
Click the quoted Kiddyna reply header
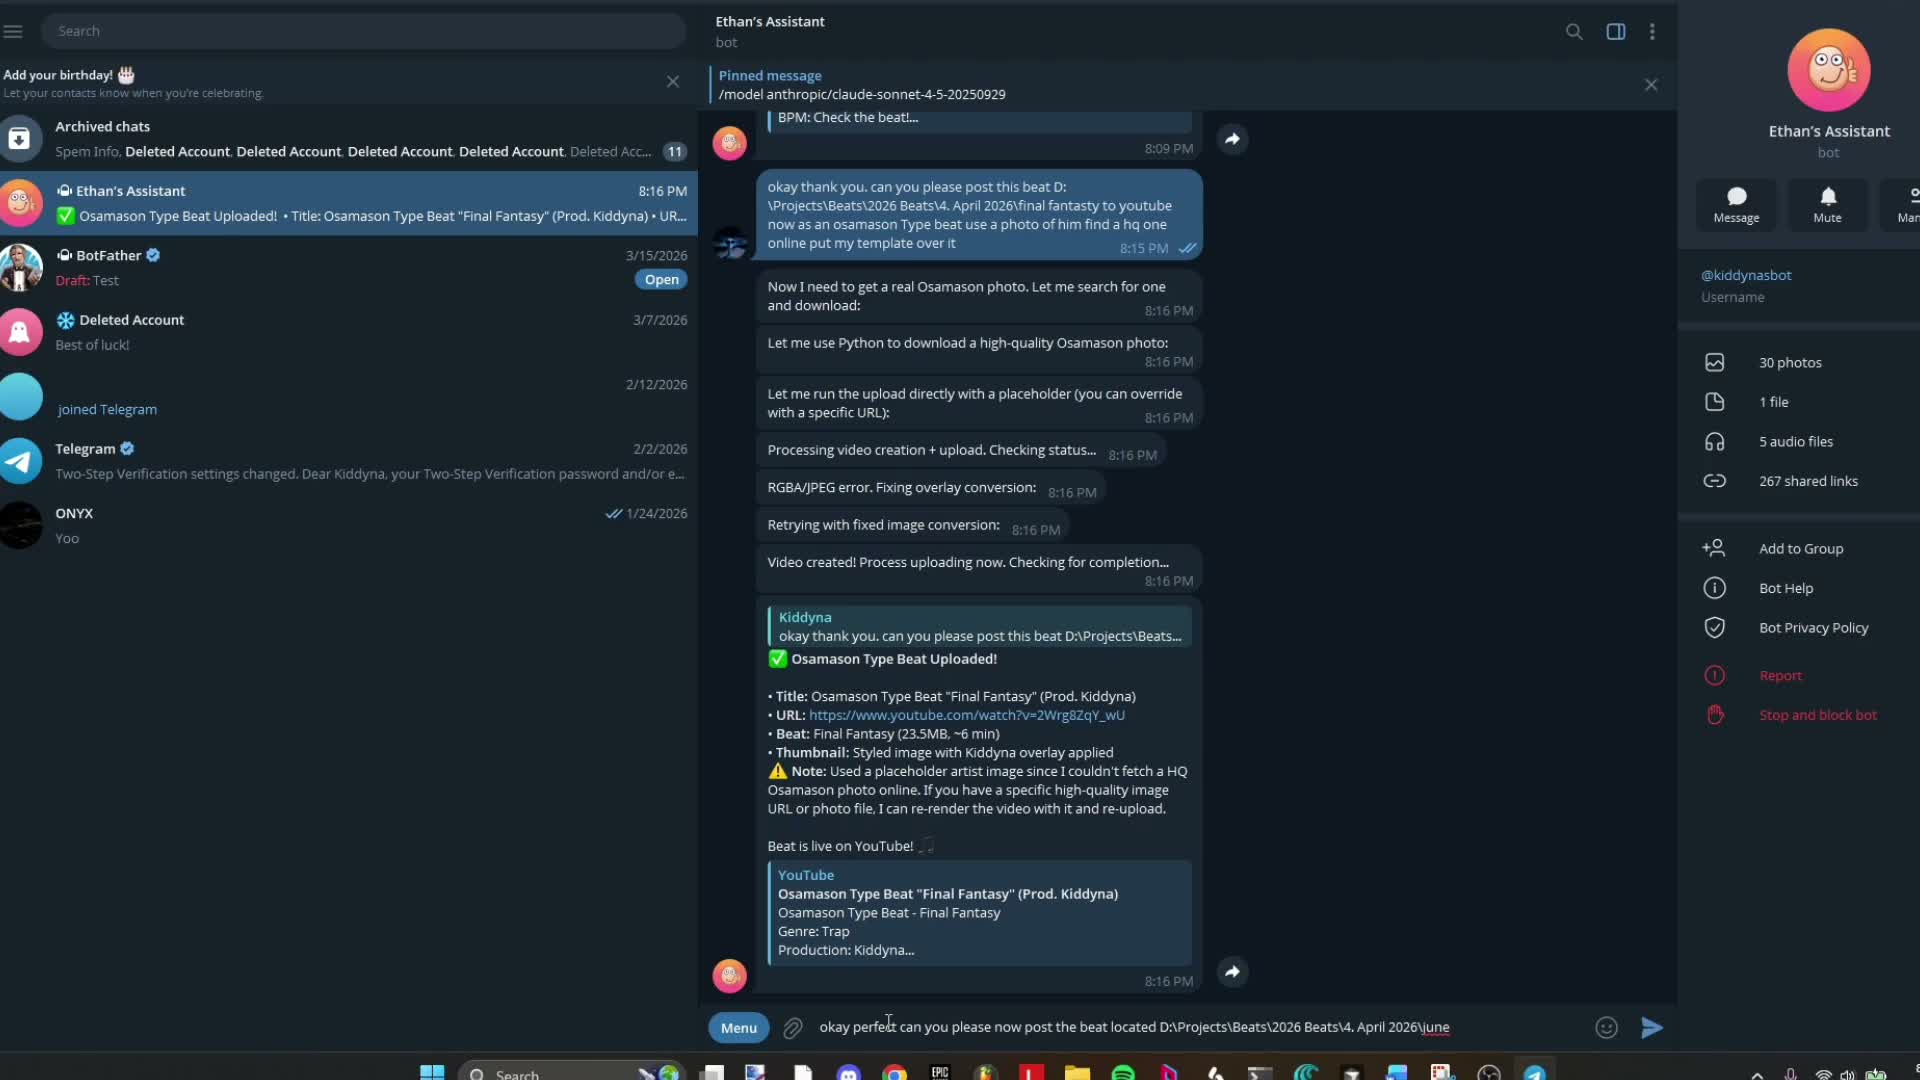[979, 626]
